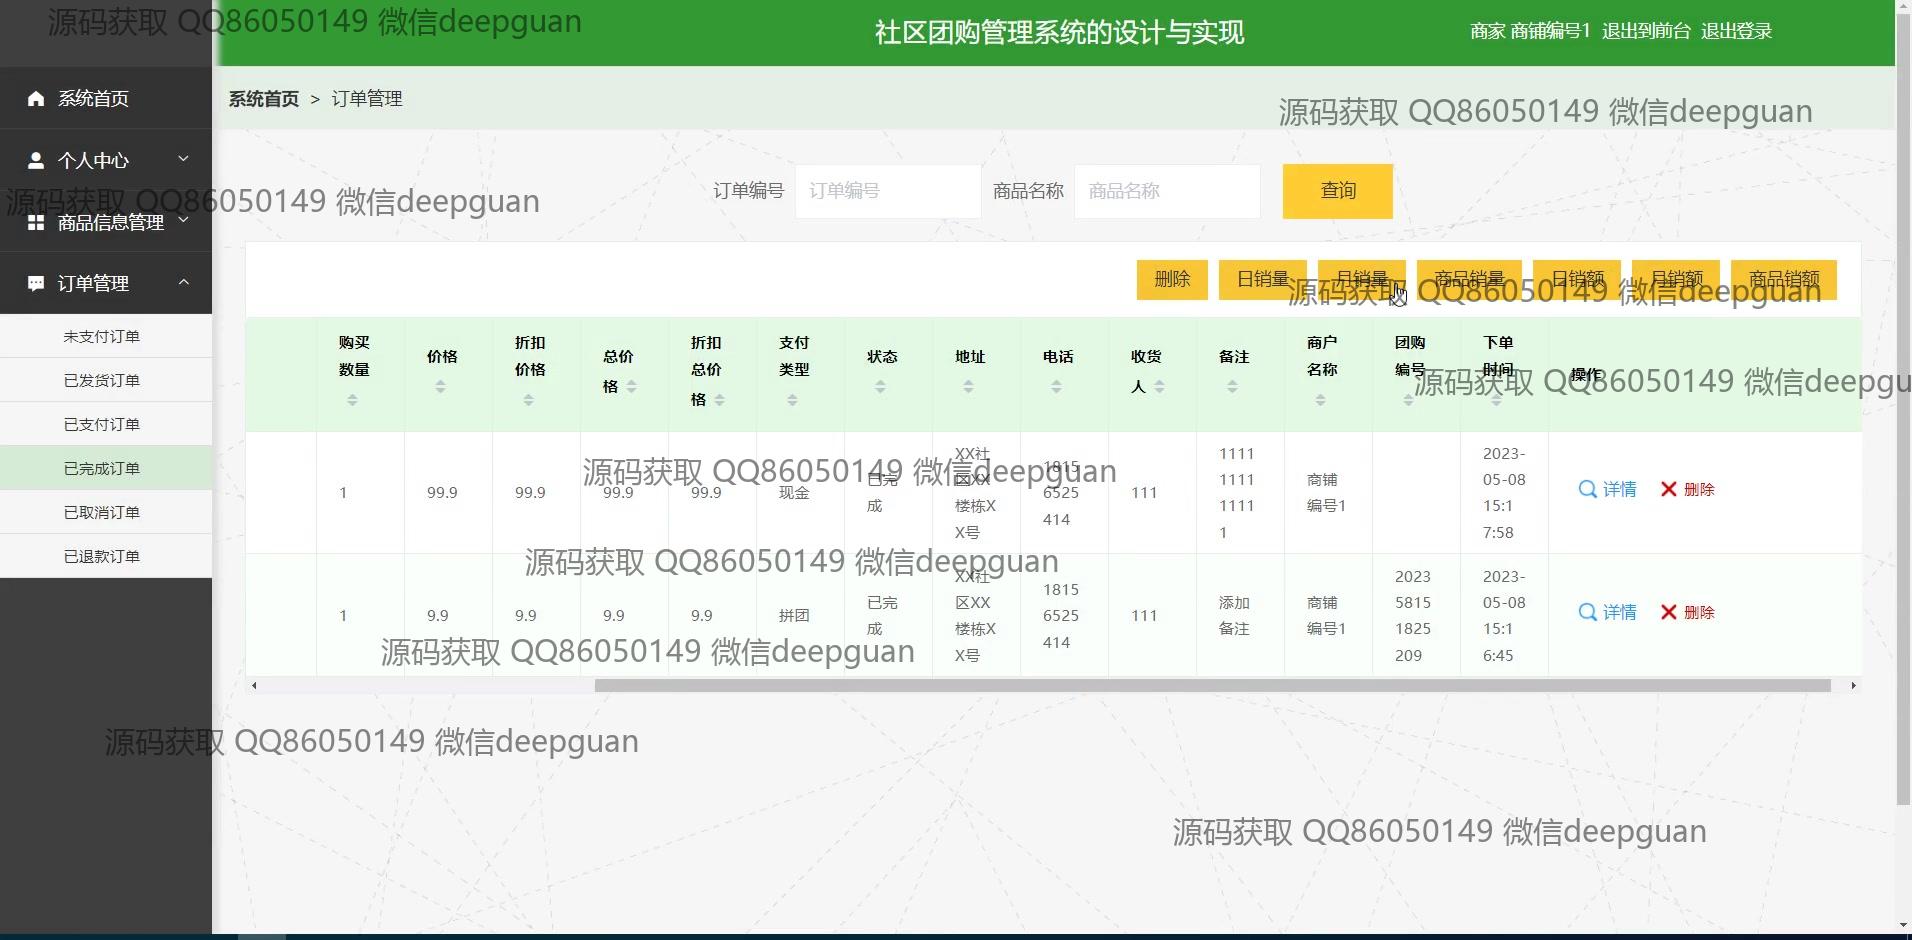Select 未支付订单 in sidebar submenu

[x=102, y=337]
